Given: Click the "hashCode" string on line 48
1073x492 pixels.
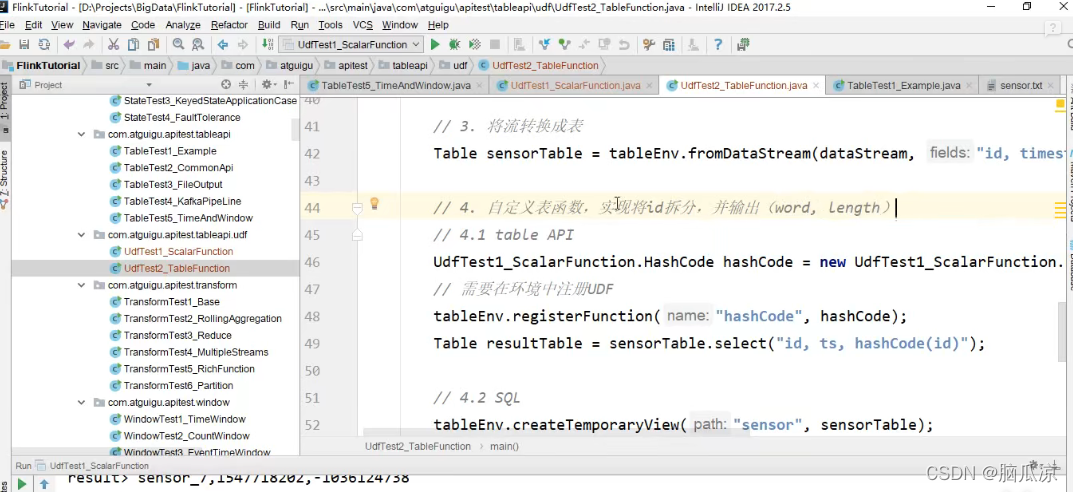Looking at the screenshot, I should (758, 316).
